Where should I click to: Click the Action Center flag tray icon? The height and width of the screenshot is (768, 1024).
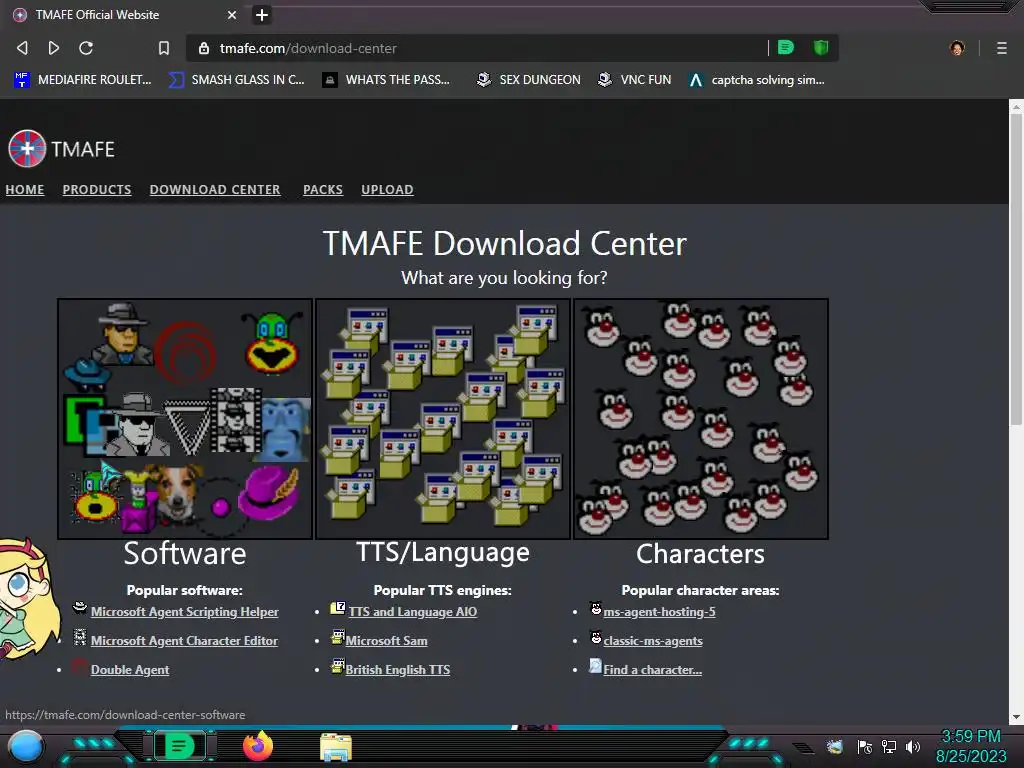(864, 746)
